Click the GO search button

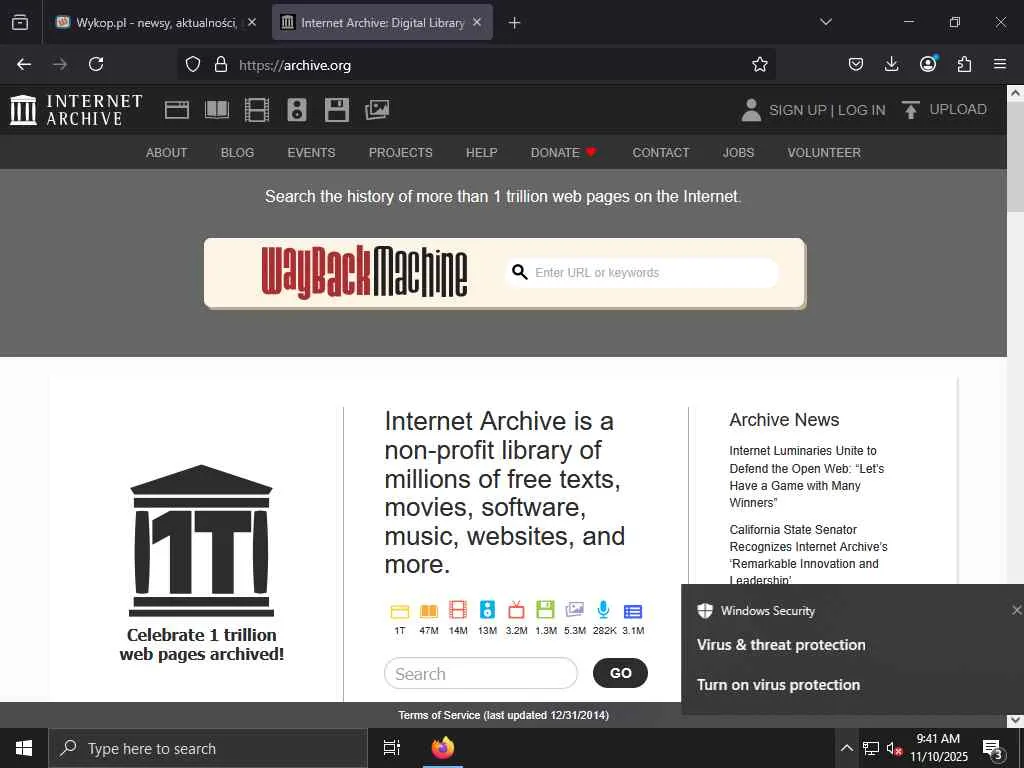click(620, 673)
